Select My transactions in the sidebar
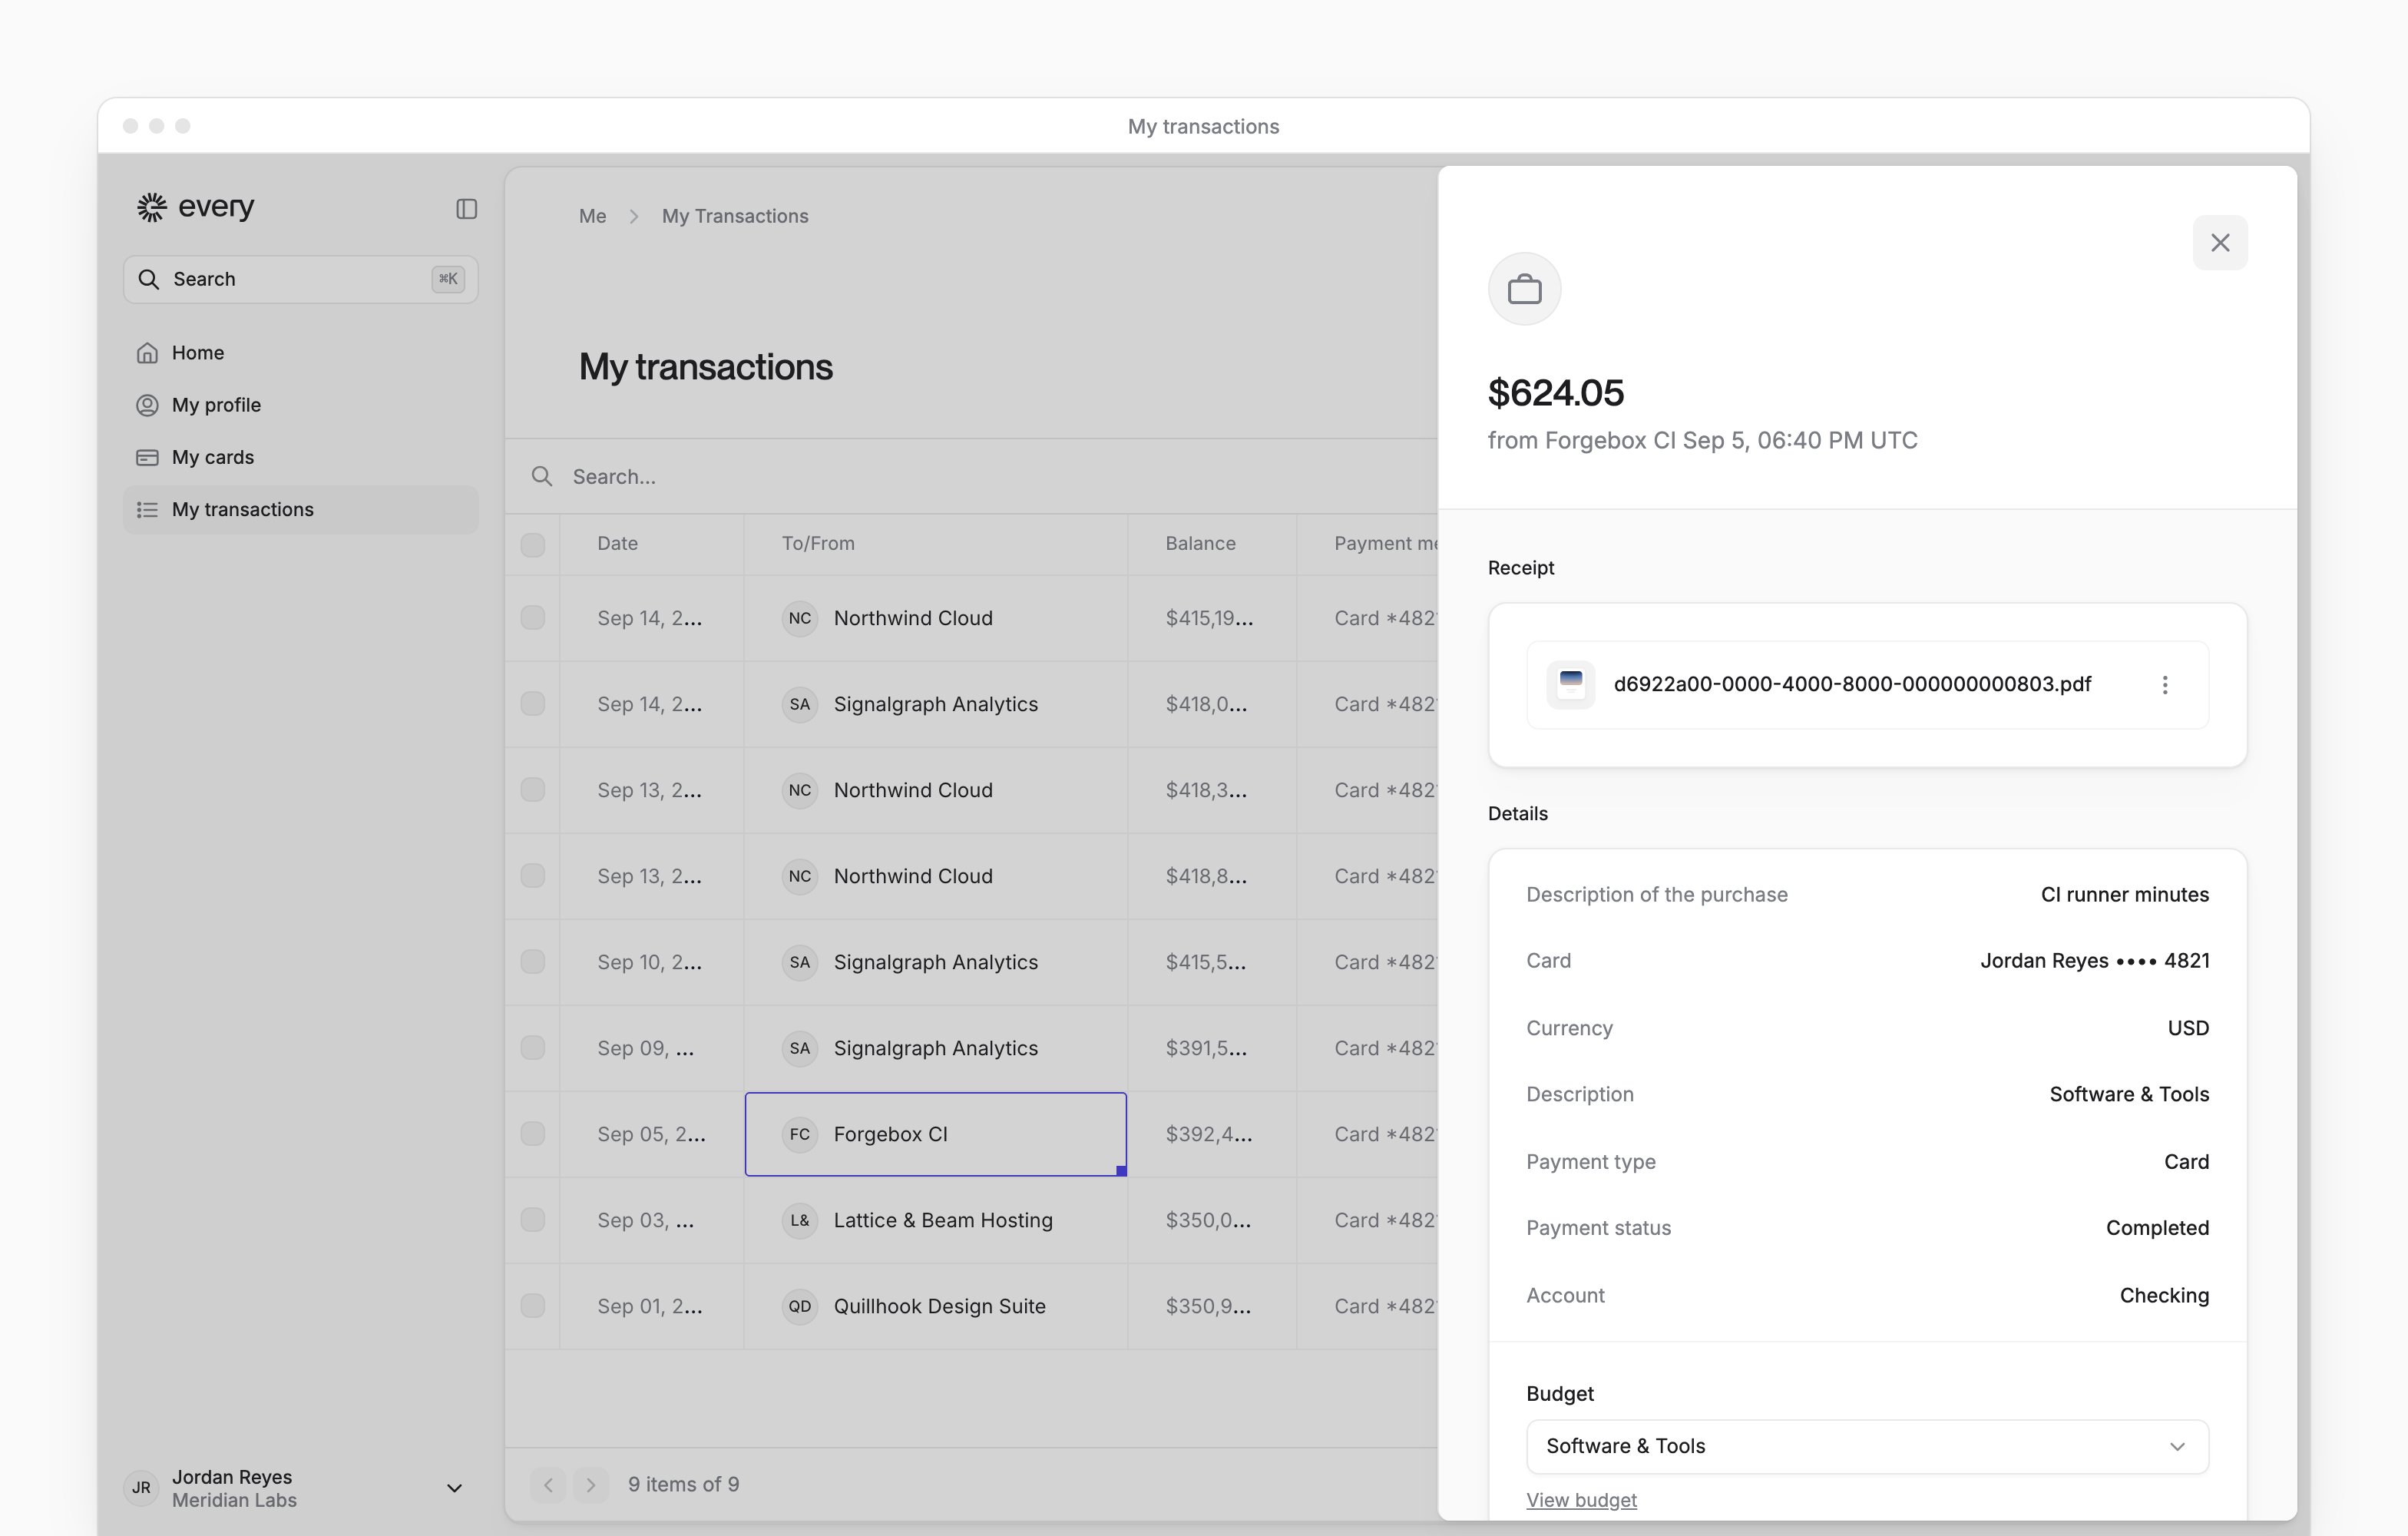Screen dimensions: 2408x1536 pyautogui.click(x=300, y=510)
